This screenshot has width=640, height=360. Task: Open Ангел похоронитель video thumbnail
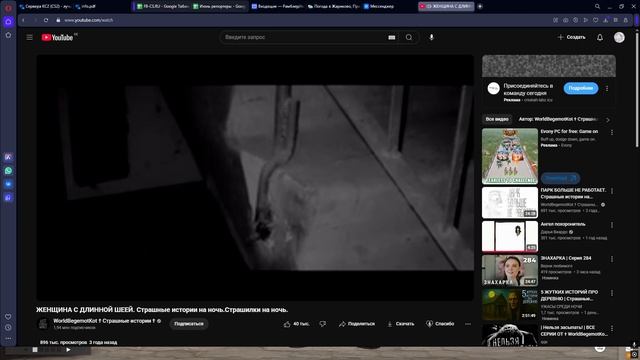[x=510, y=236]
